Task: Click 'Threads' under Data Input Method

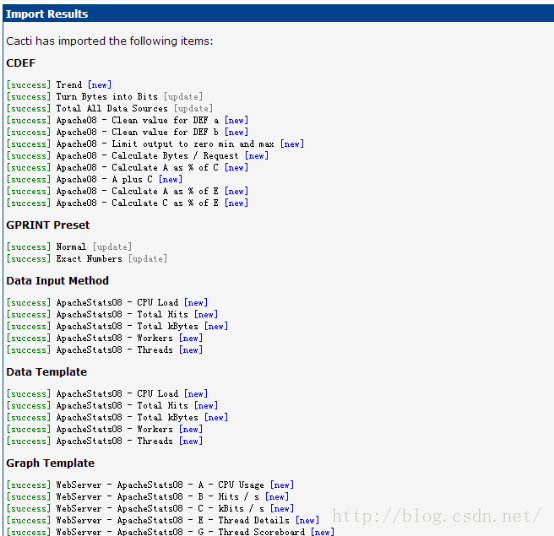Action: coord(155,350)
